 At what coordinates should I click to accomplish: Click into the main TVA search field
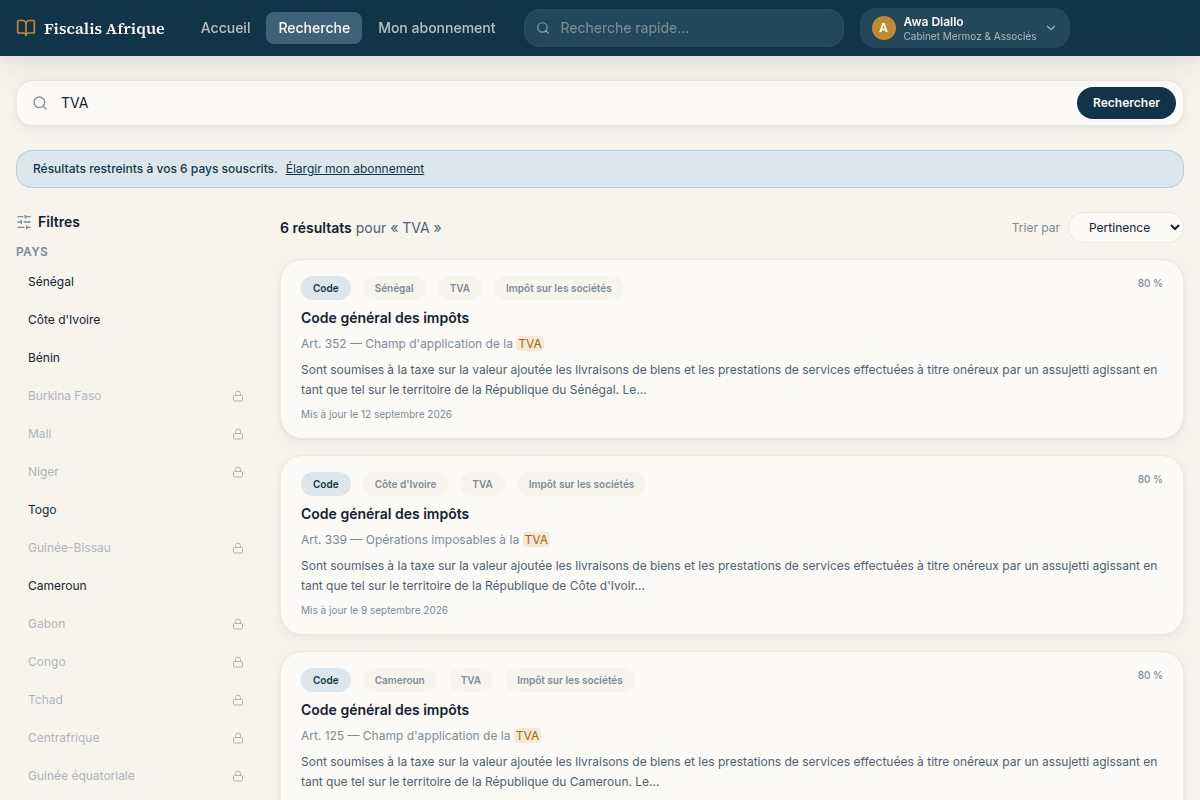tap(560, 103)
